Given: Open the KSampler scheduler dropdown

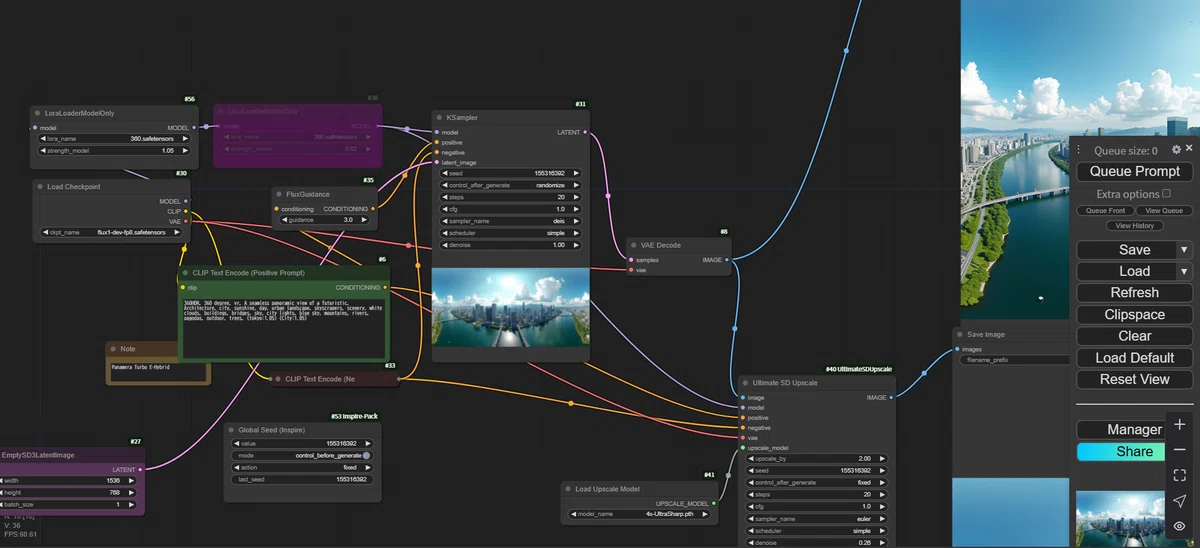Looking at the screenshot, I should point(511,233).
